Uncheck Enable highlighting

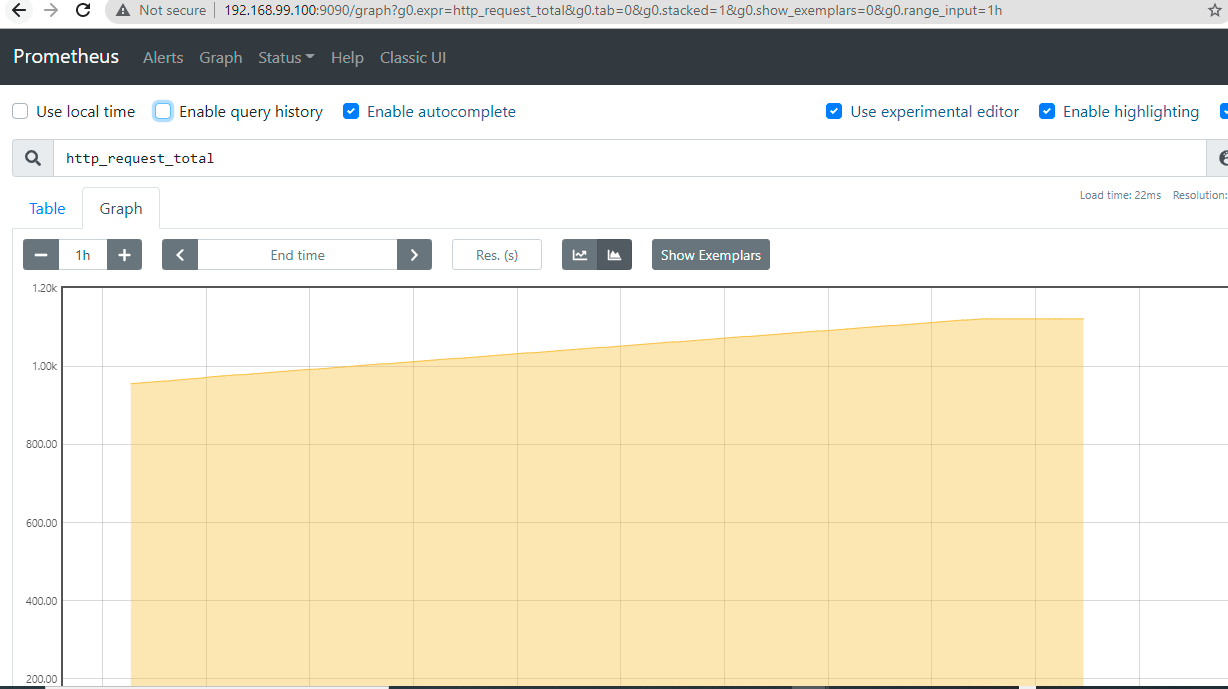[1047, 111]
